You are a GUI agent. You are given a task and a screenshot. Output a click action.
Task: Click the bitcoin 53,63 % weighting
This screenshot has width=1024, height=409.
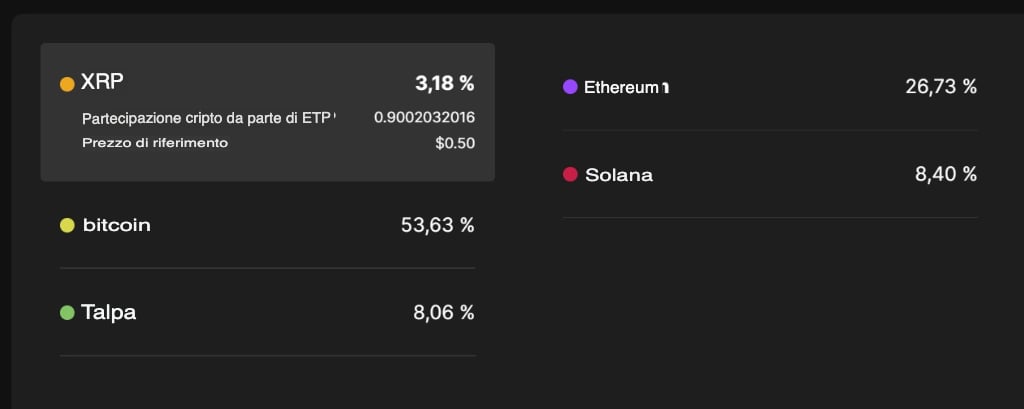pos(437,226)
